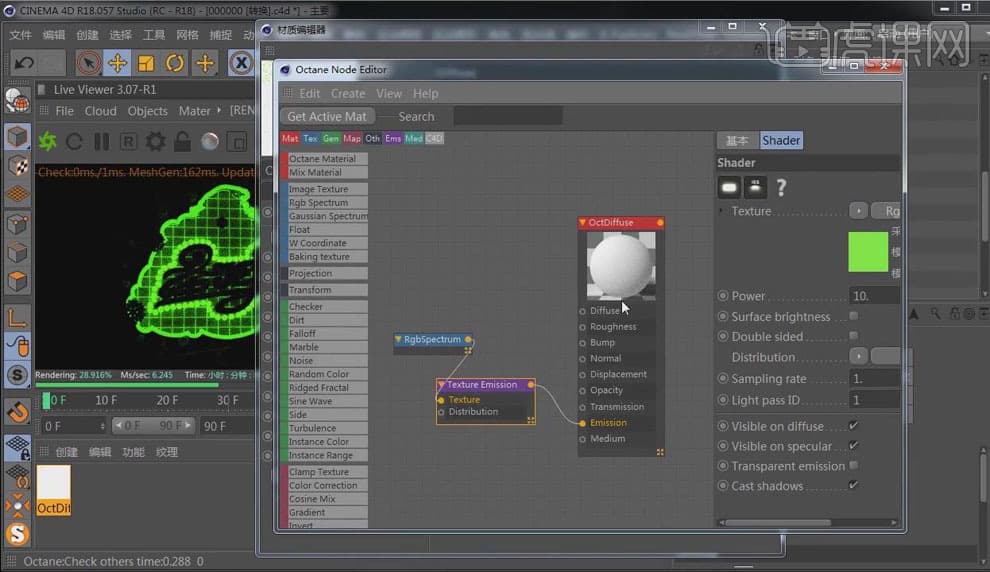990x572 pixels.
Task: Click the workplane grid icon in left sidebar
Action: tap(18, 194)
